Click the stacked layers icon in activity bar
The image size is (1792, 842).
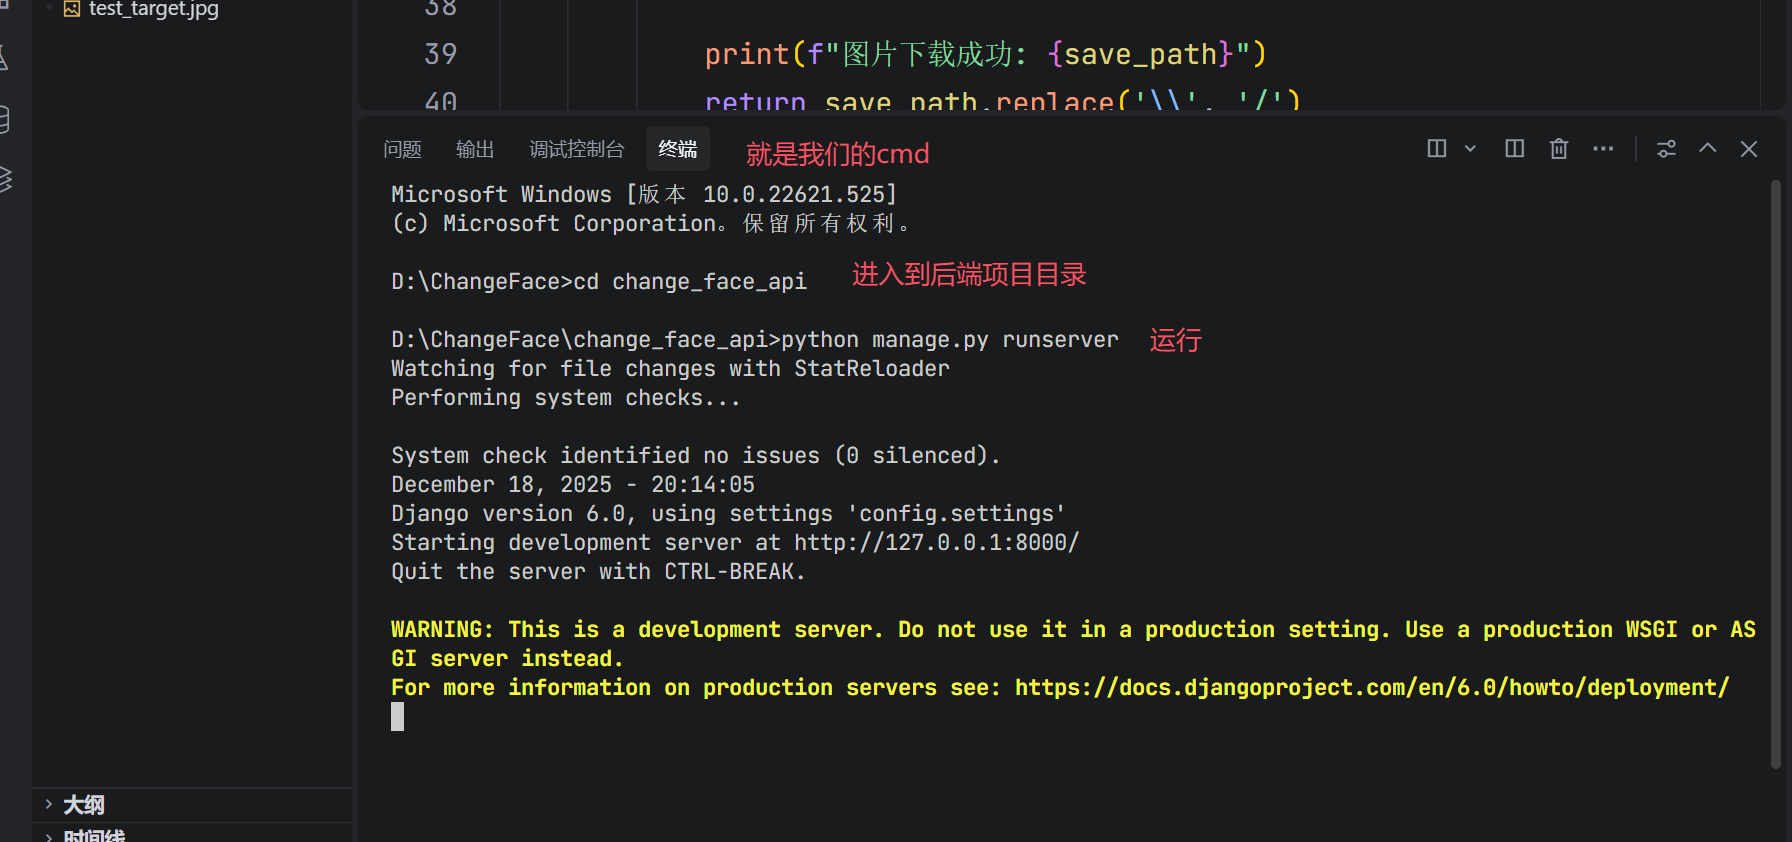[x=3, y=180]
